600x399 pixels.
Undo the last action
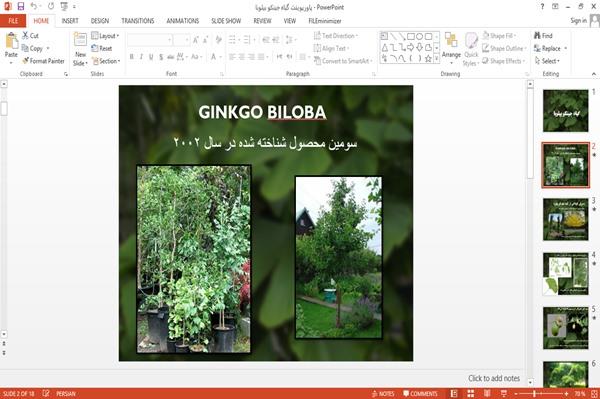(34, 7)
